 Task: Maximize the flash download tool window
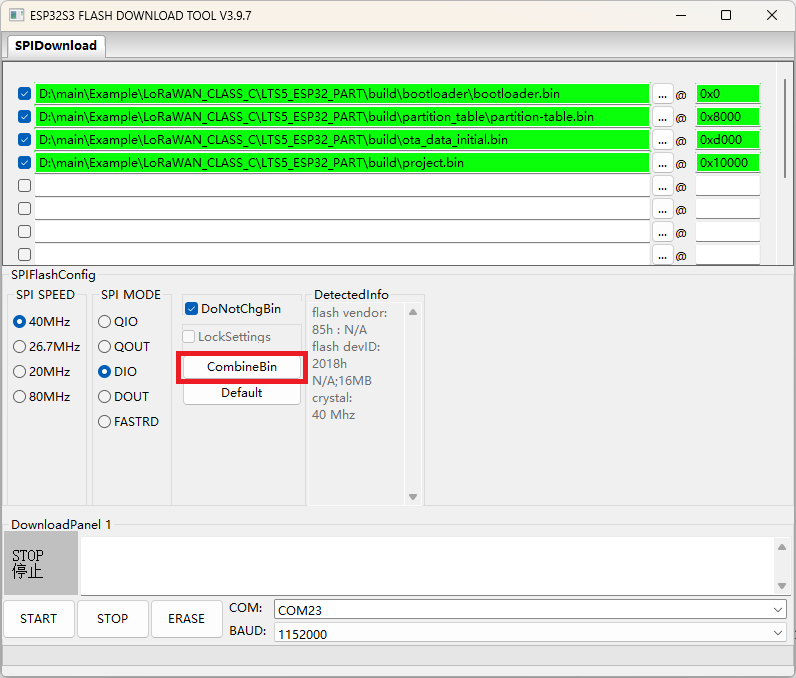point(726,15)
